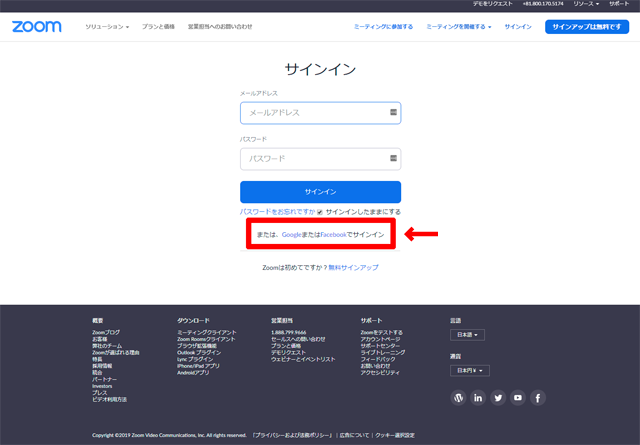Screen dimensions: 640x445
Task: Click the Zoom logo
Action: point(37,27)
